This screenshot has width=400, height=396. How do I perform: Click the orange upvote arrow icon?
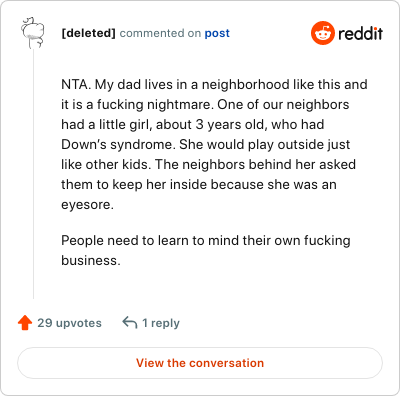pos(25,323)
